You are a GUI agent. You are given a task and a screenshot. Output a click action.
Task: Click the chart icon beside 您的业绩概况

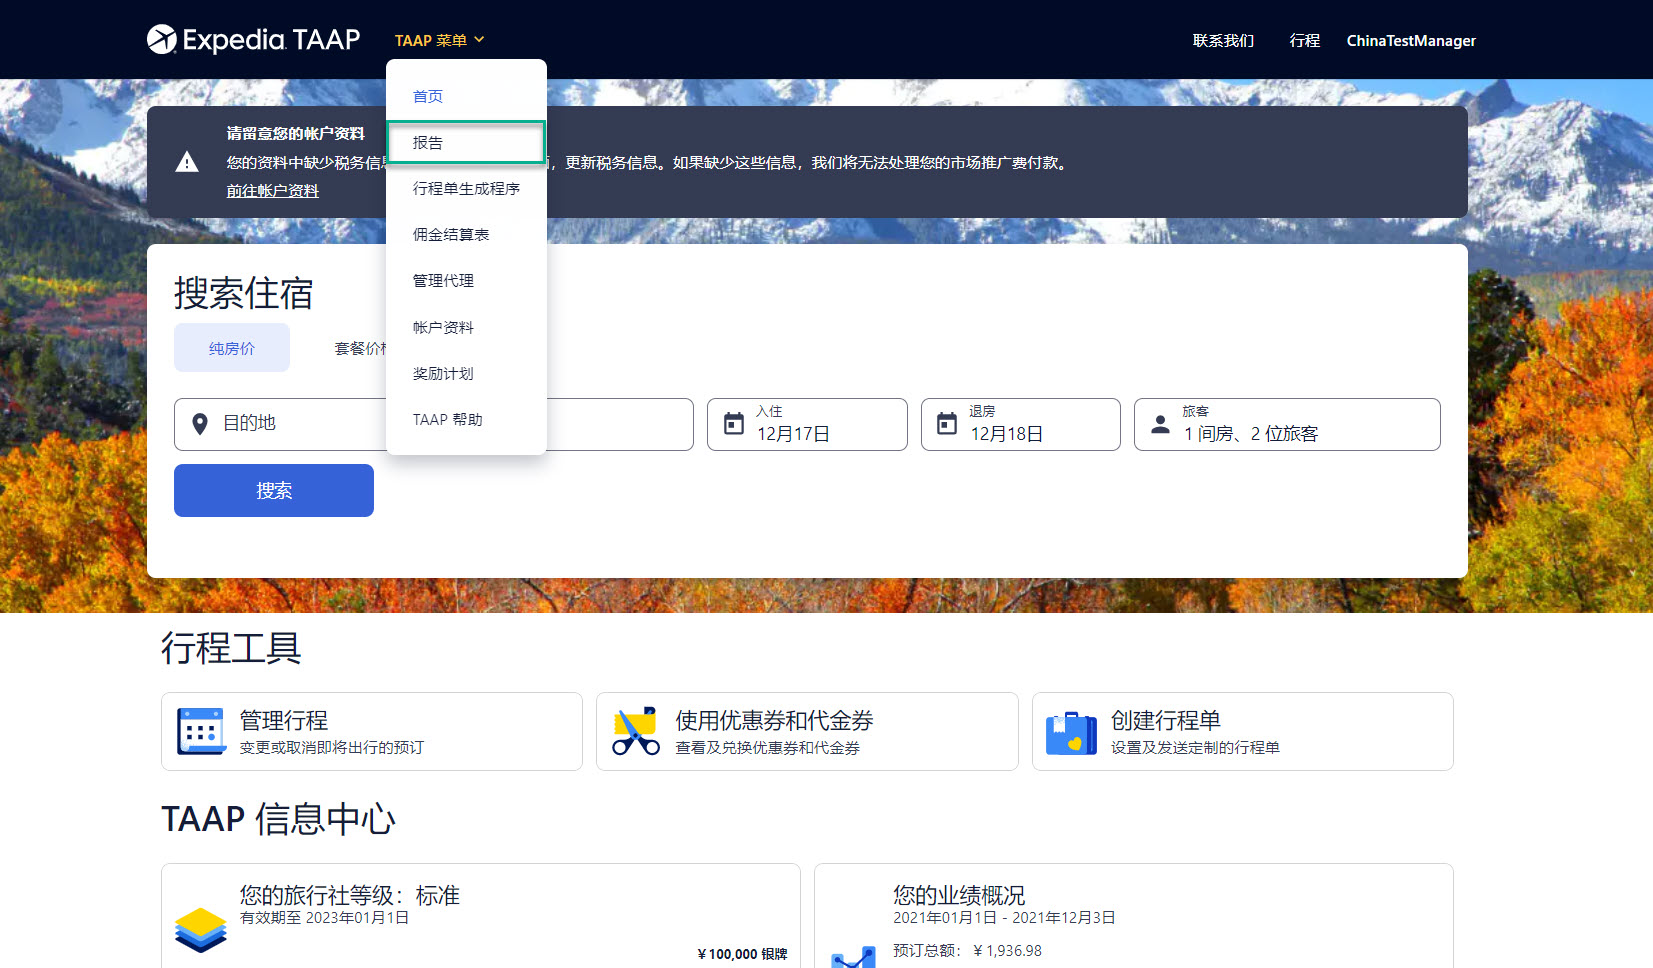pyautogui.click(x=853, y=957)
